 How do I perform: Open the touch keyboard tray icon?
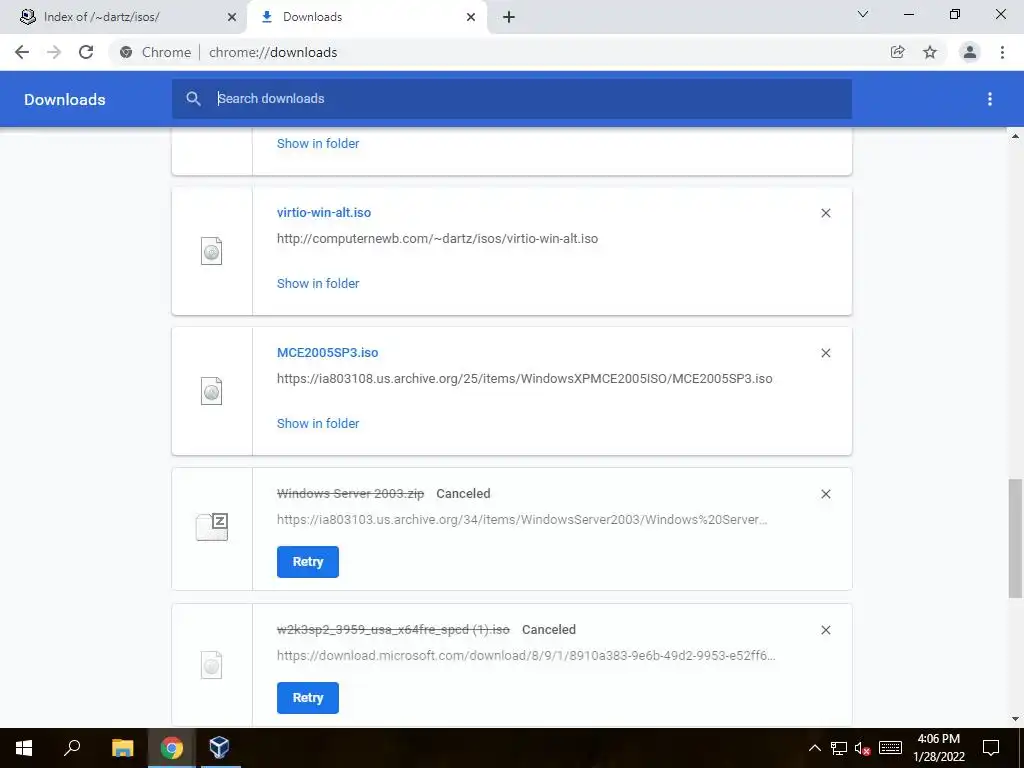(890, 748)
